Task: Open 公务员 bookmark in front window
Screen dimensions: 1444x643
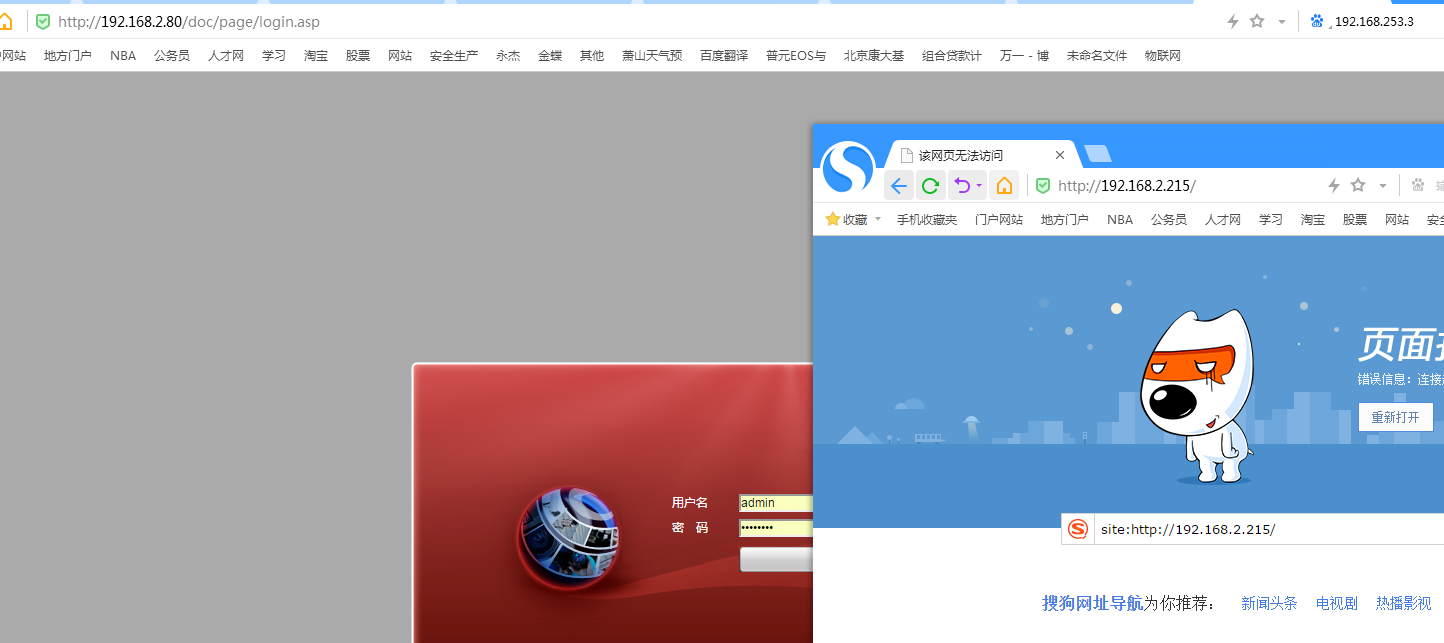Action: click(1169, 219)
